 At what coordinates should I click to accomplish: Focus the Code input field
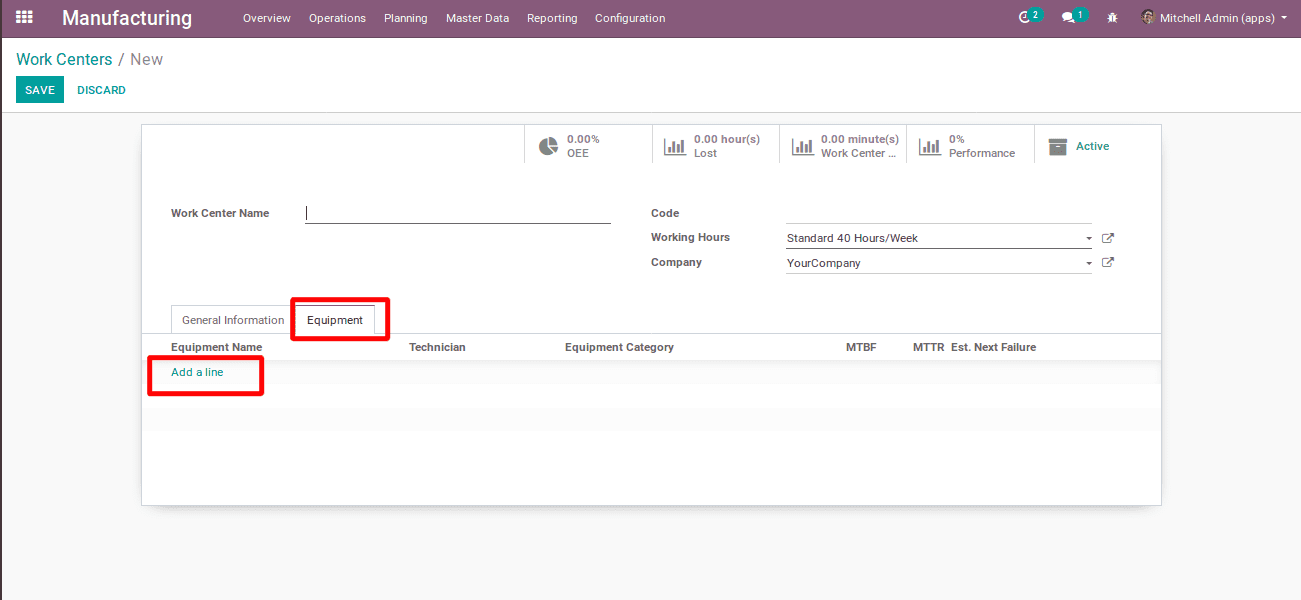939,213
